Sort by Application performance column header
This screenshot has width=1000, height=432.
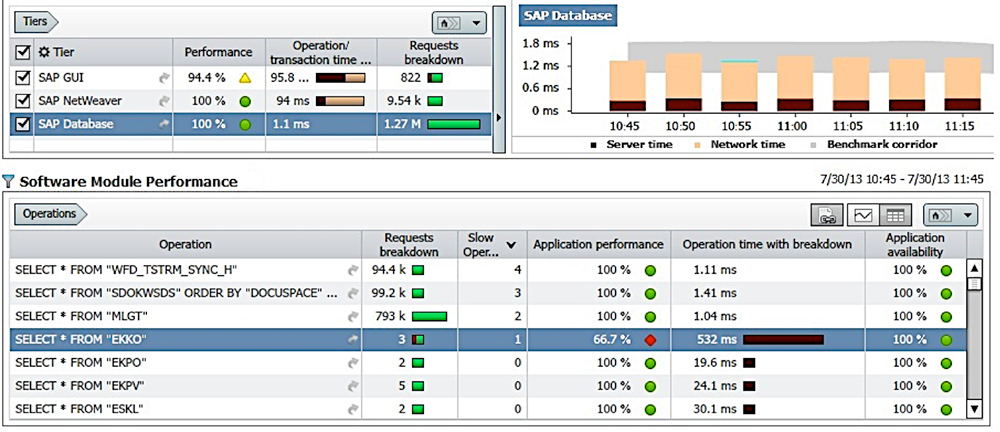tap(598, 244)
